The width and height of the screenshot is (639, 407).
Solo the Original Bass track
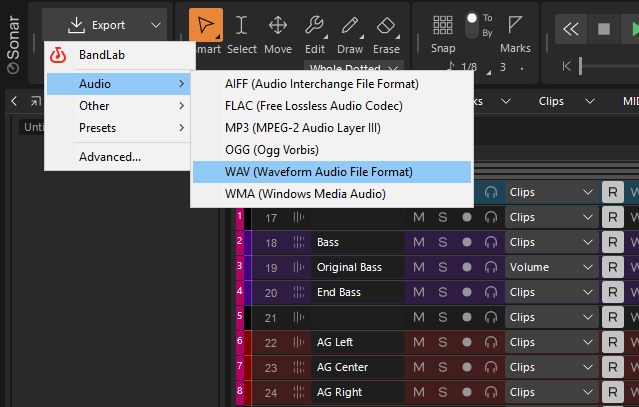pyautogui.click(x=443, y=267)
